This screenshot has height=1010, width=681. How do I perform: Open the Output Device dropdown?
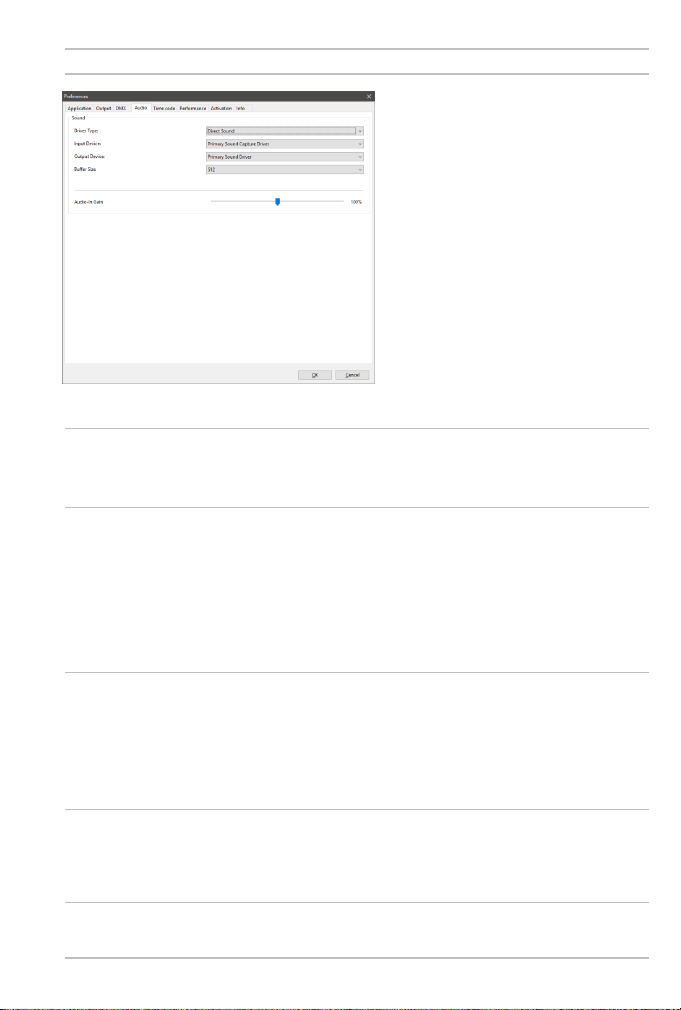(285, 157)
